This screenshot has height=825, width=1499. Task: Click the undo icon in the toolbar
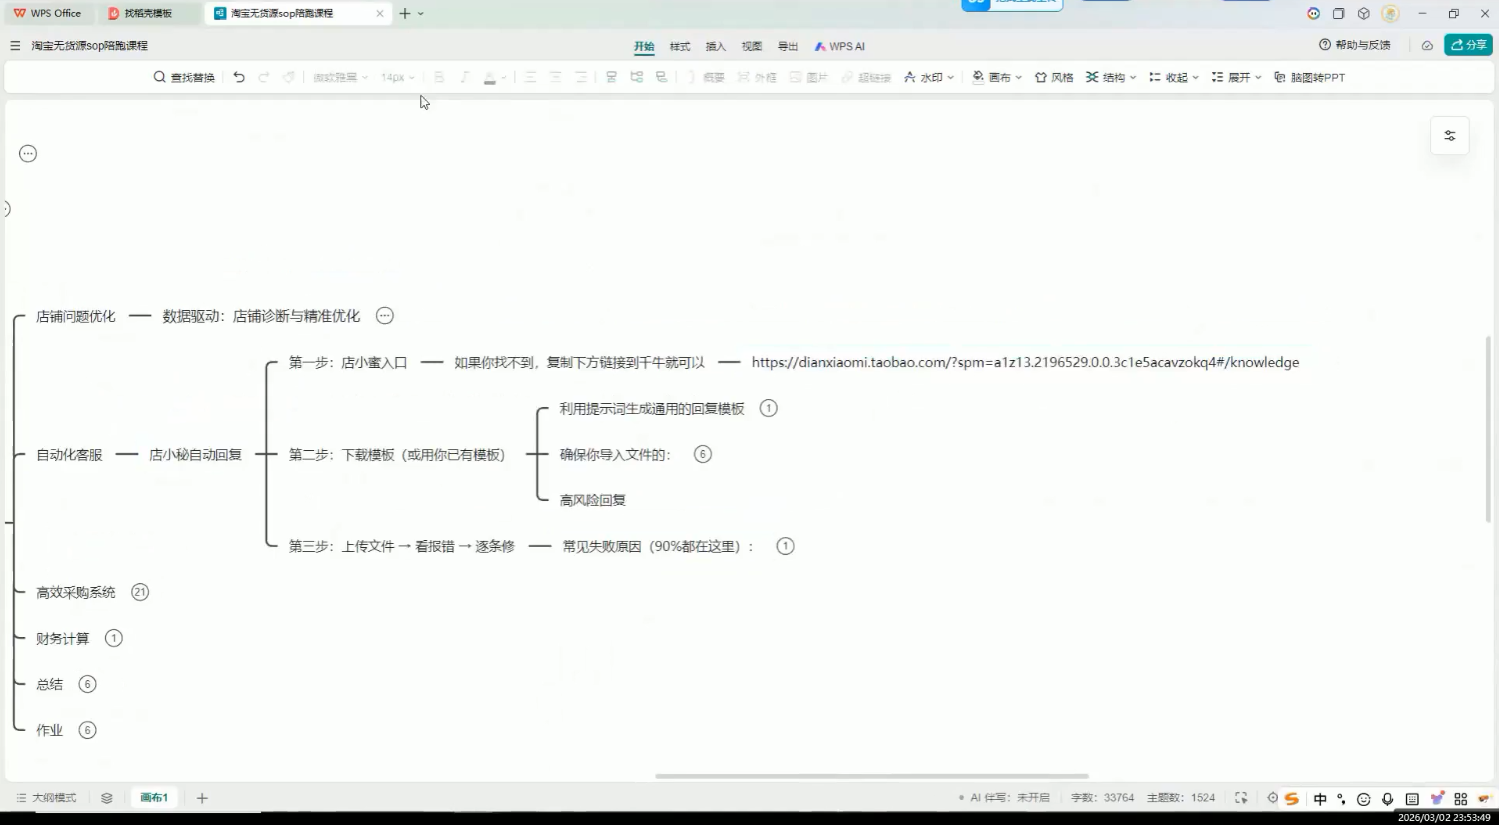[239, 77]
